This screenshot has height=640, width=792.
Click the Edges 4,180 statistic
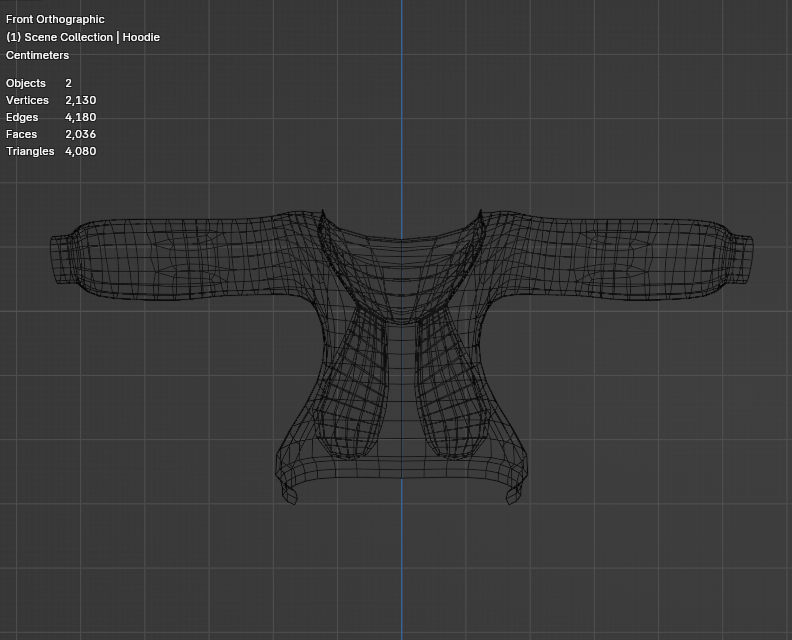point(51,117)
